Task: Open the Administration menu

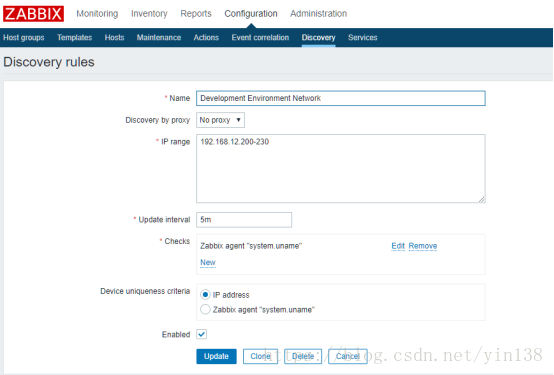Action: [318, 14]
